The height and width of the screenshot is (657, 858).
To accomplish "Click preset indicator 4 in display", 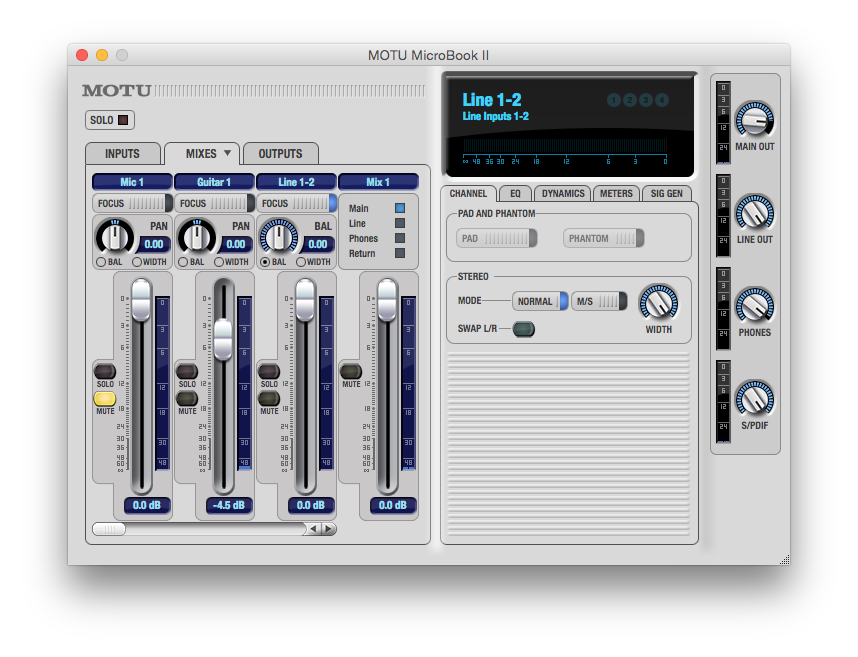I will click(662, 100).
